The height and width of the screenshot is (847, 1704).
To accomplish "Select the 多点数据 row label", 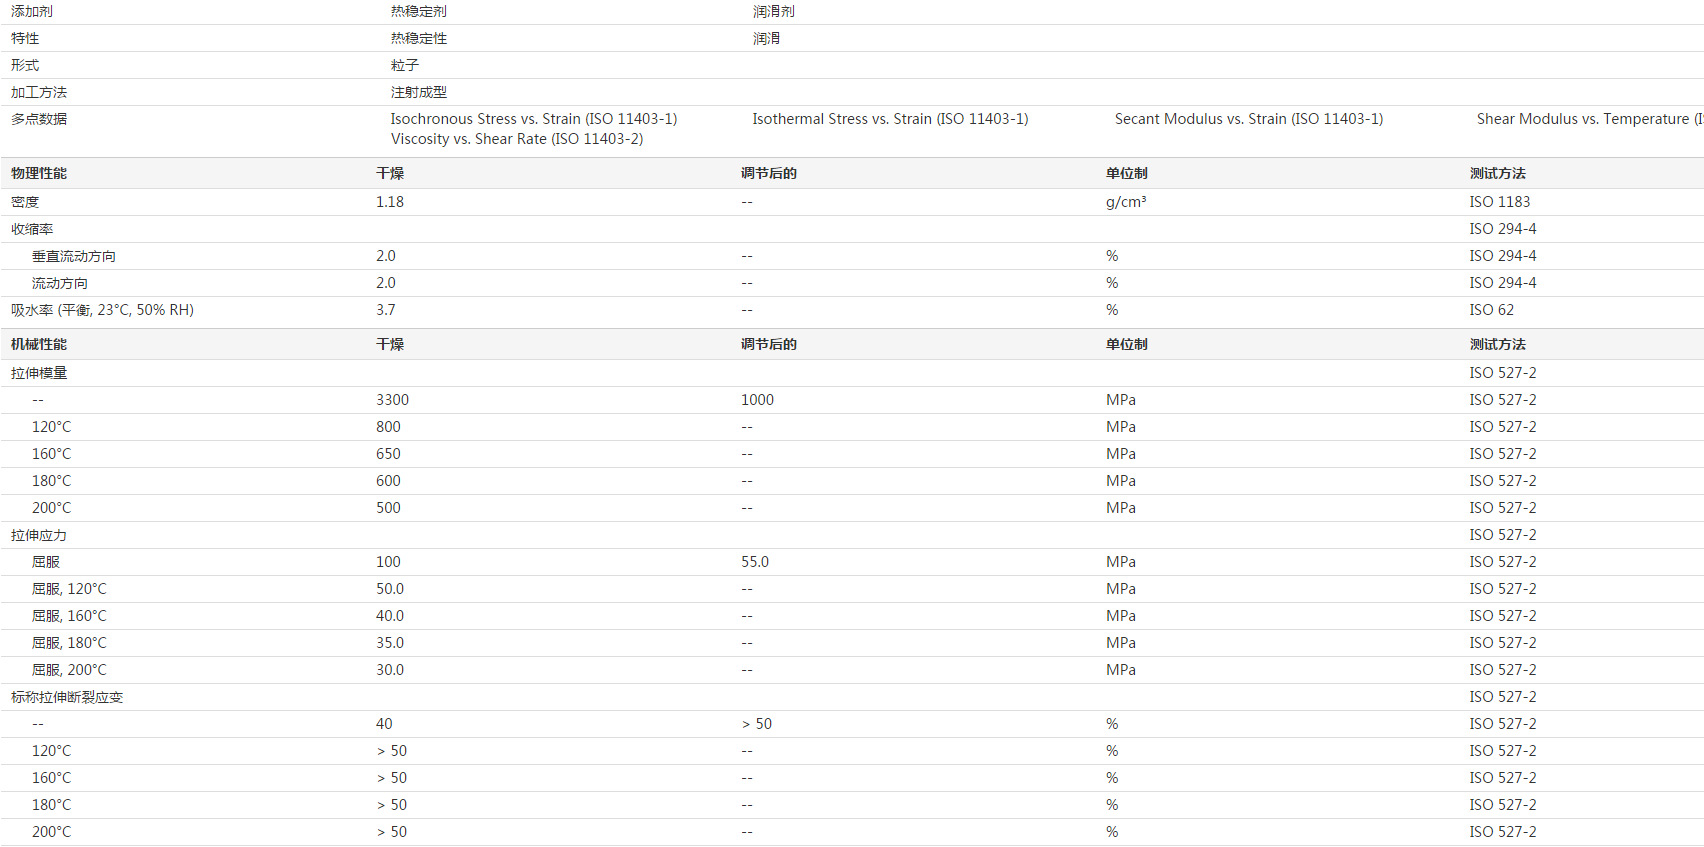I will pyautogui.click(x=39, y=119).
